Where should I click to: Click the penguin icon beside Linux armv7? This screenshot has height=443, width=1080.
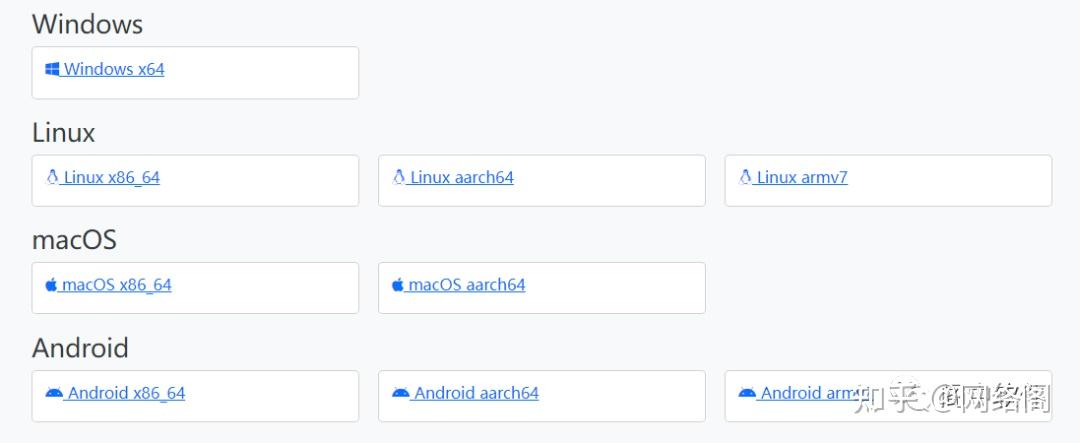point(745,177)
